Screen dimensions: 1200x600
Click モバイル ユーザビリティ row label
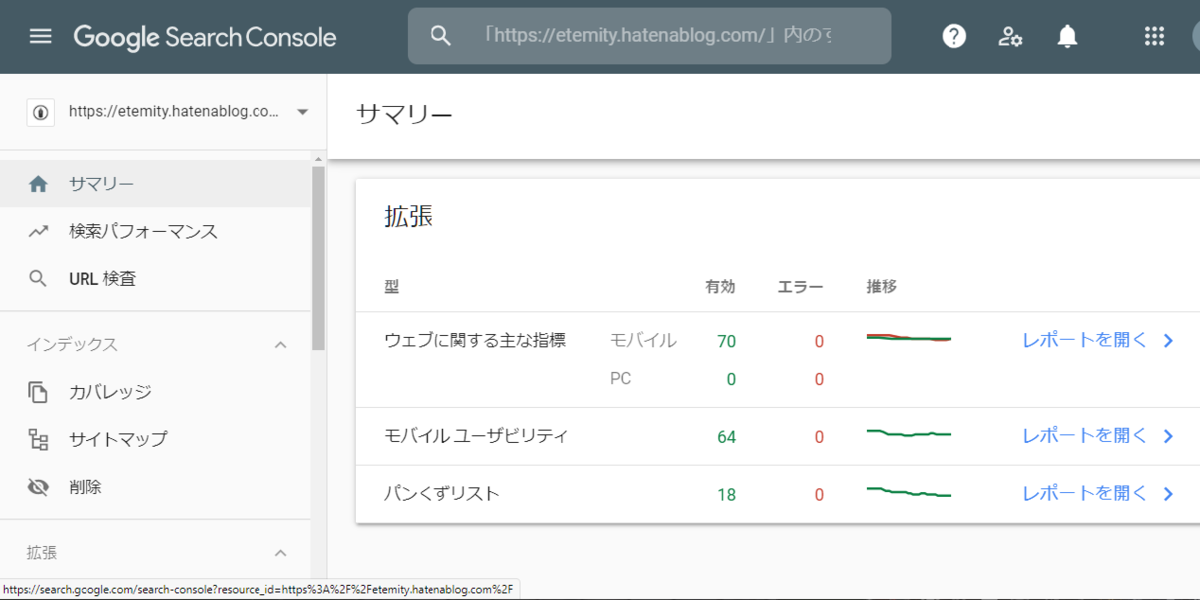tap(476, 436)
